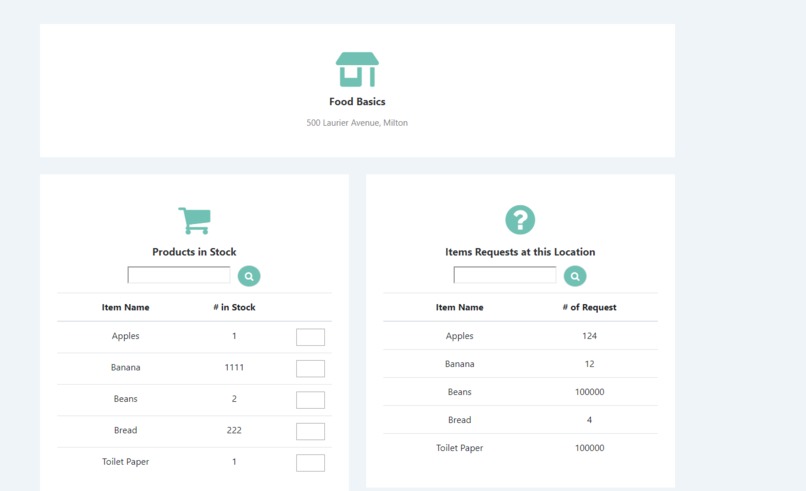Select Apples in the stock table
This screenshot has width=806, height=491.
(125, 336)
